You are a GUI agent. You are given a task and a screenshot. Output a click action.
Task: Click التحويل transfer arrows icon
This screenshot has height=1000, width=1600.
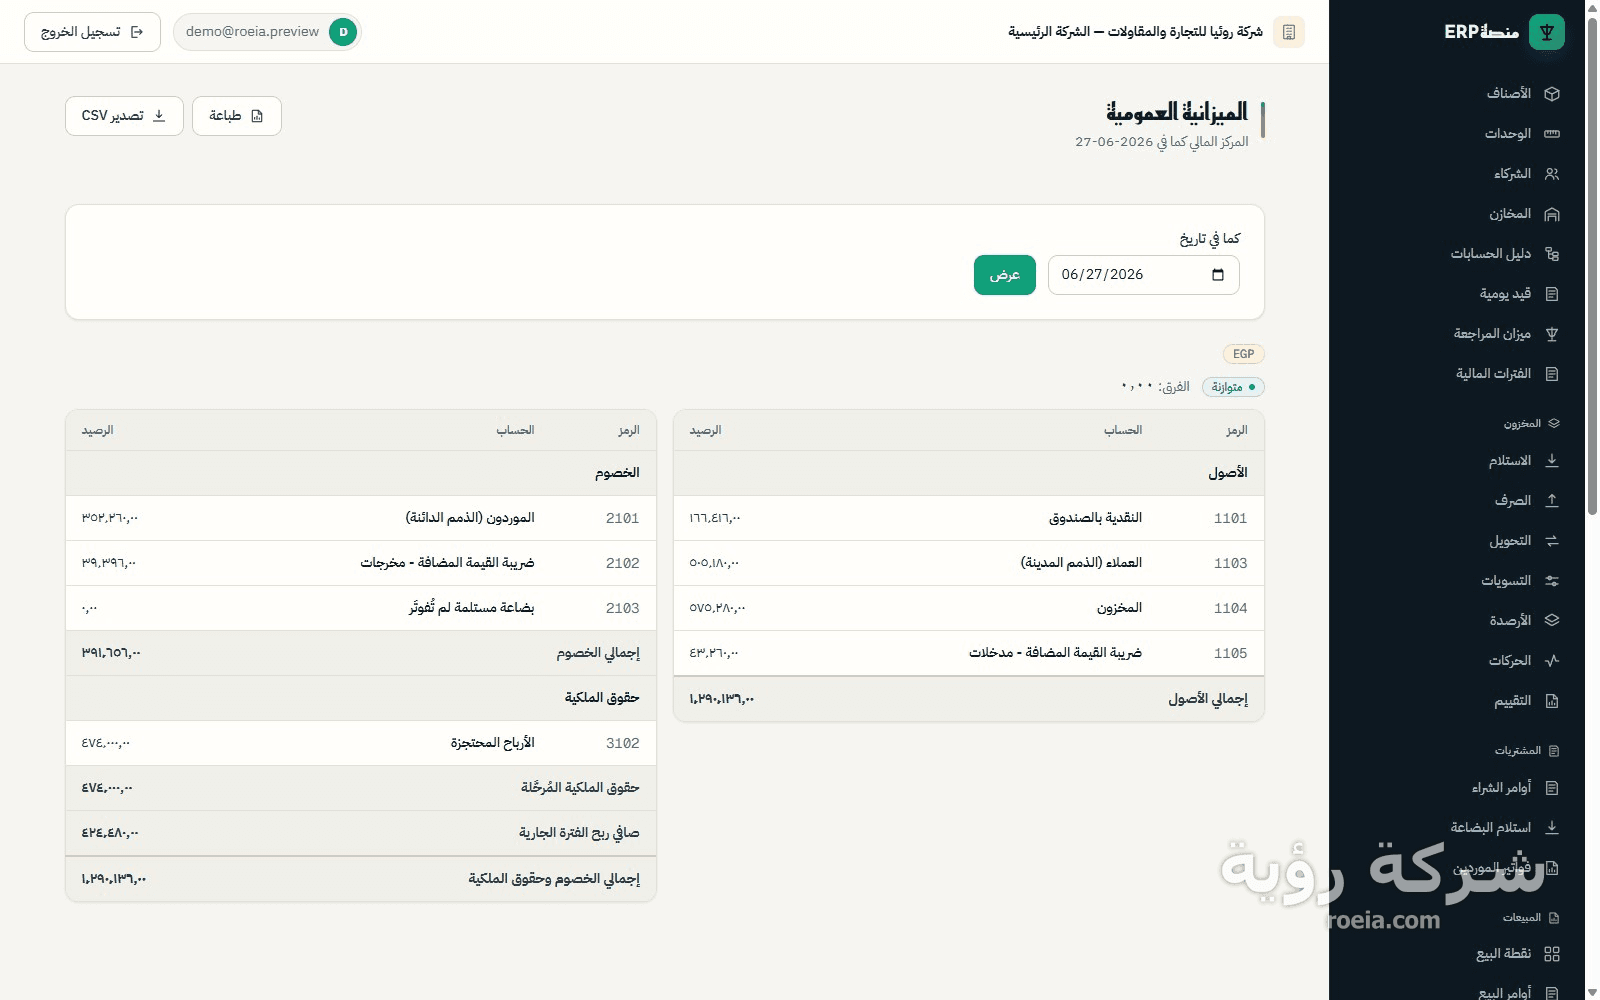[1552, 541]
